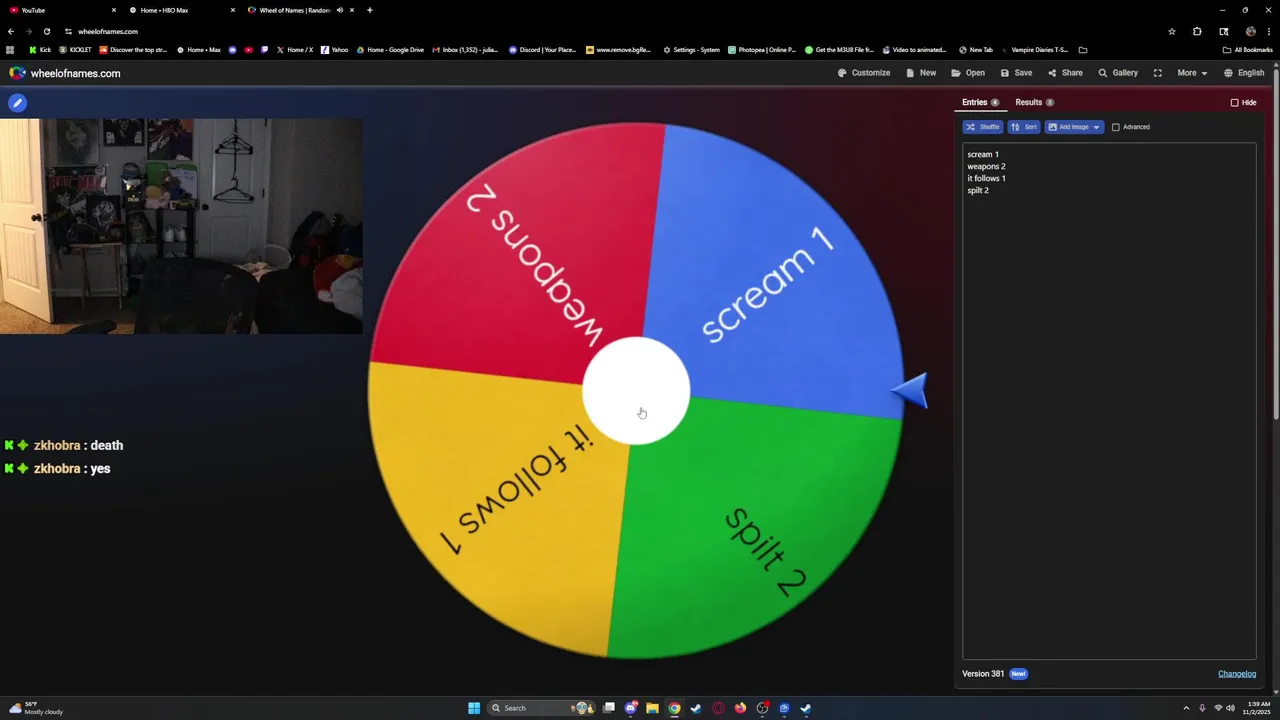The image size is (1280, 720).
Task: Click the taskbar Search box
Action: tap(540, 708)
